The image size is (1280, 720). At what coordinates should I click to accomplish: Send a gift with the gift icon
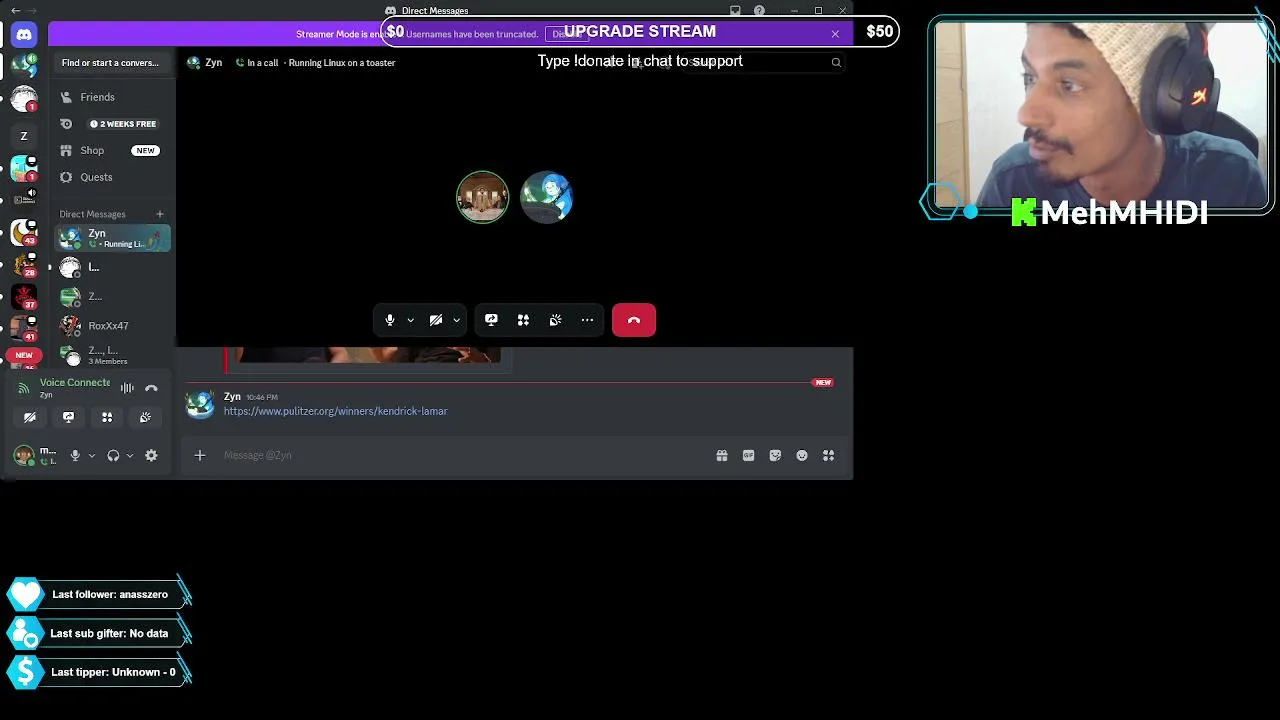[x=722, y=455]
